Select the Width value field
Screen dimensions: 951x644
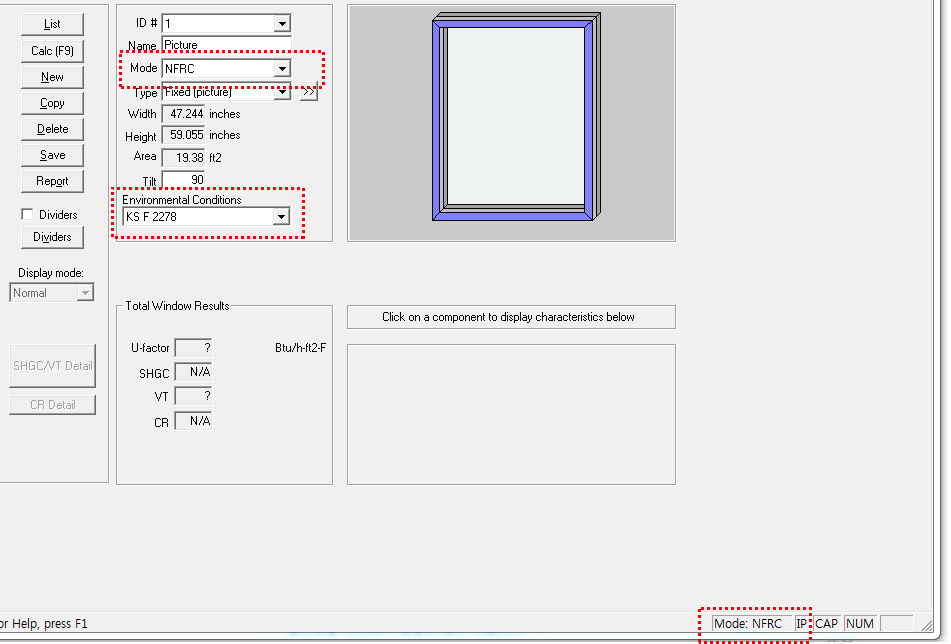183,114
